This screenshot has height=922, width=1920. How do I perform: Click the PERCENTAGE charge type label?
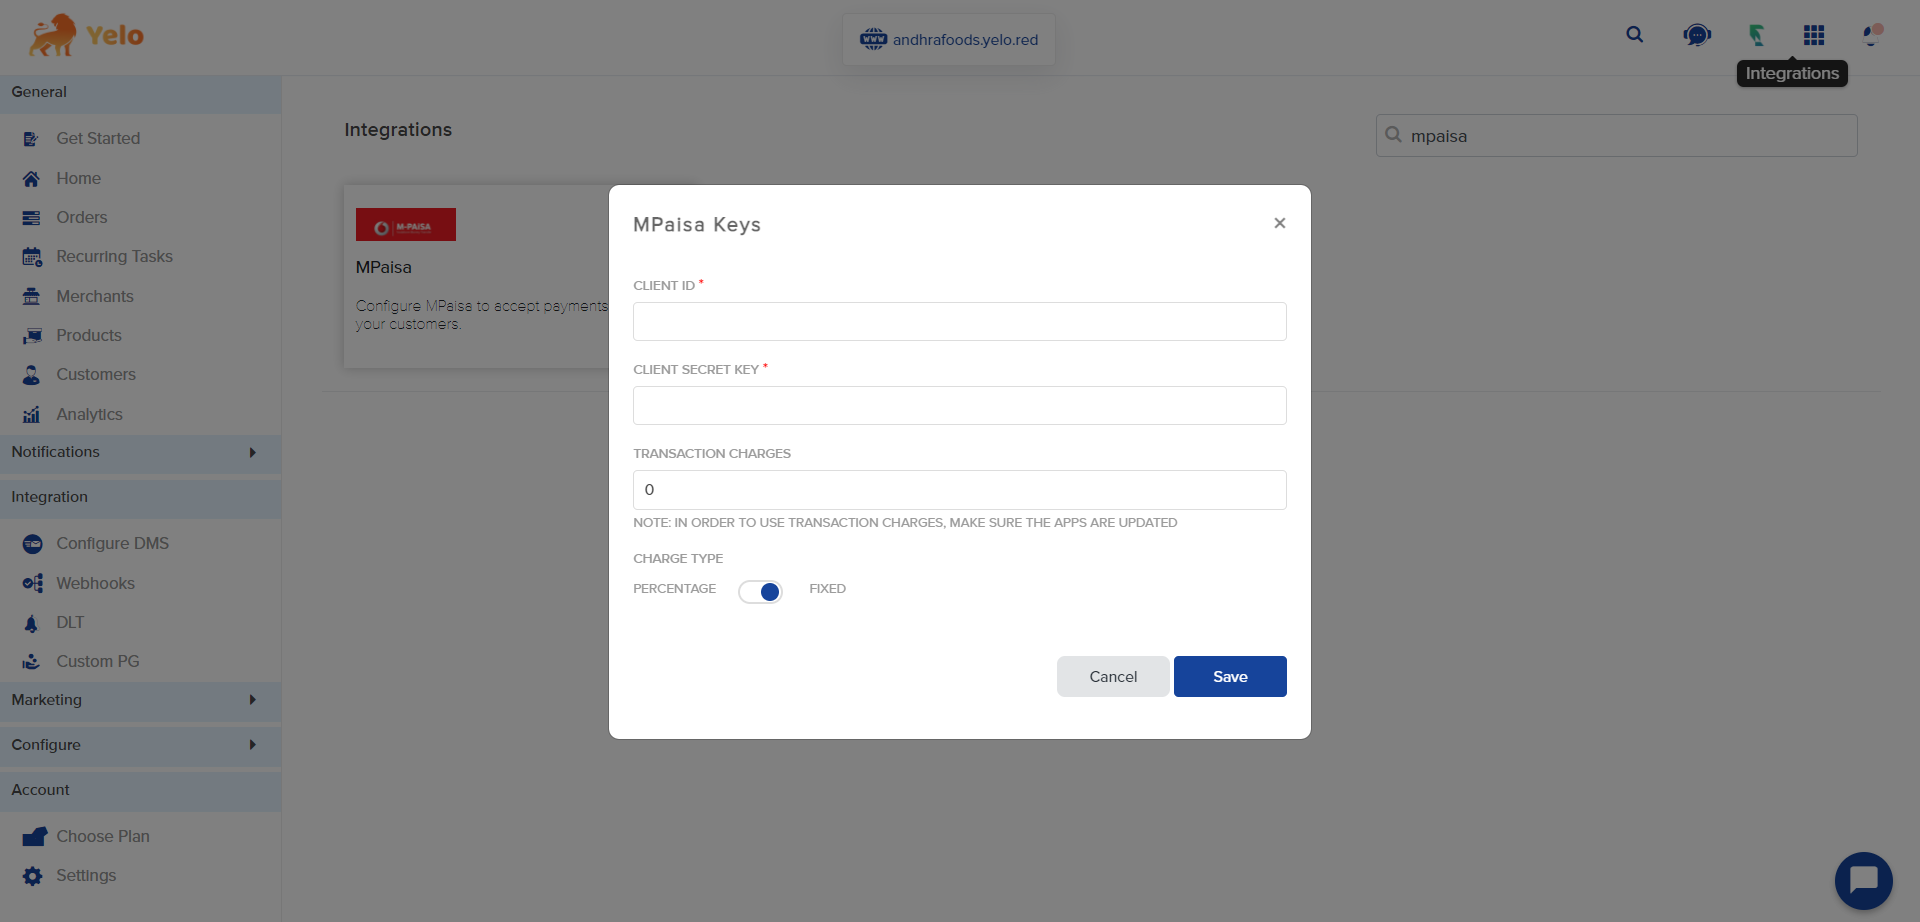[675, 589]
